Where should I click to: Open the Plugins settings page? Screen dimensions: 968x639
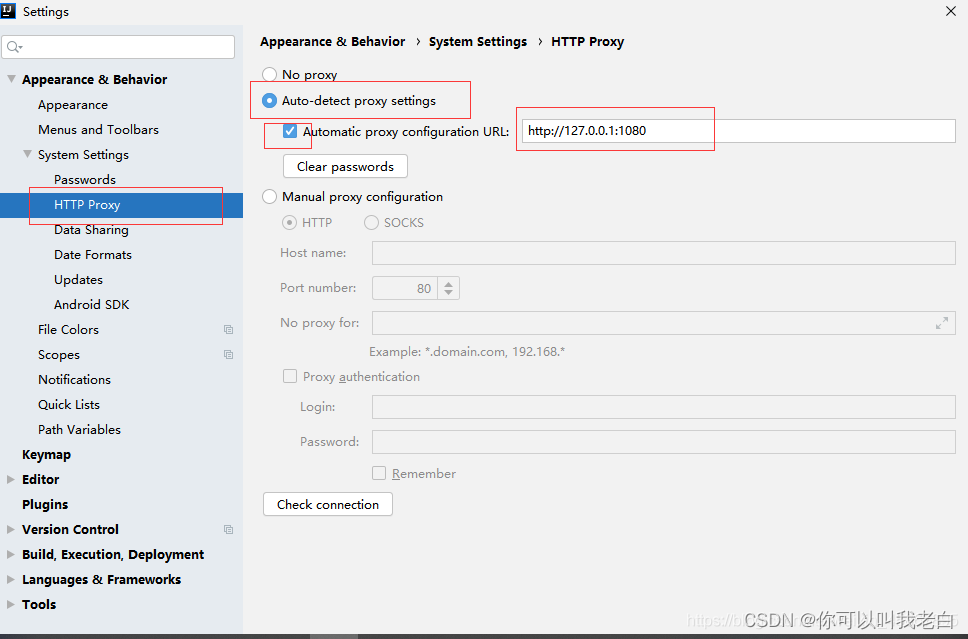pos(45,505)
